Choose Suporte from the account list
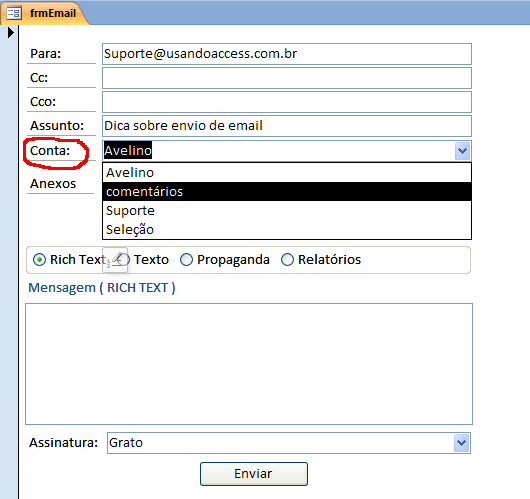This screenshot has width=530, height=499. pyautogui.click(x=287, y=211)
